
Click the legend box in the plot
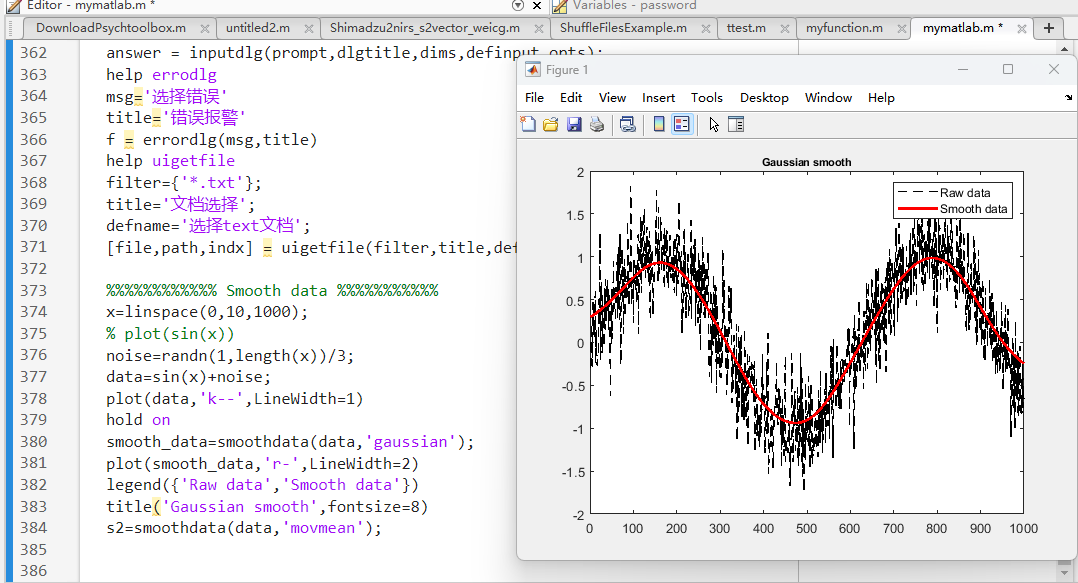tap(954, 200)
